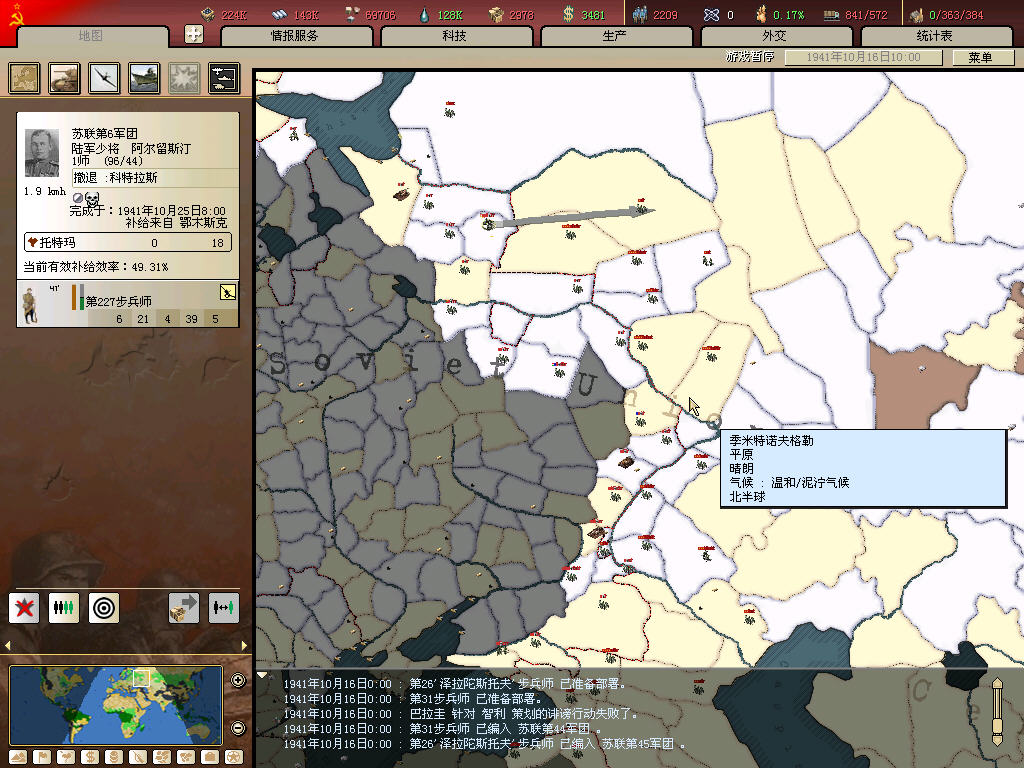
Task: Click the plus button beside 地图 tab
Action: pos(193,34)
